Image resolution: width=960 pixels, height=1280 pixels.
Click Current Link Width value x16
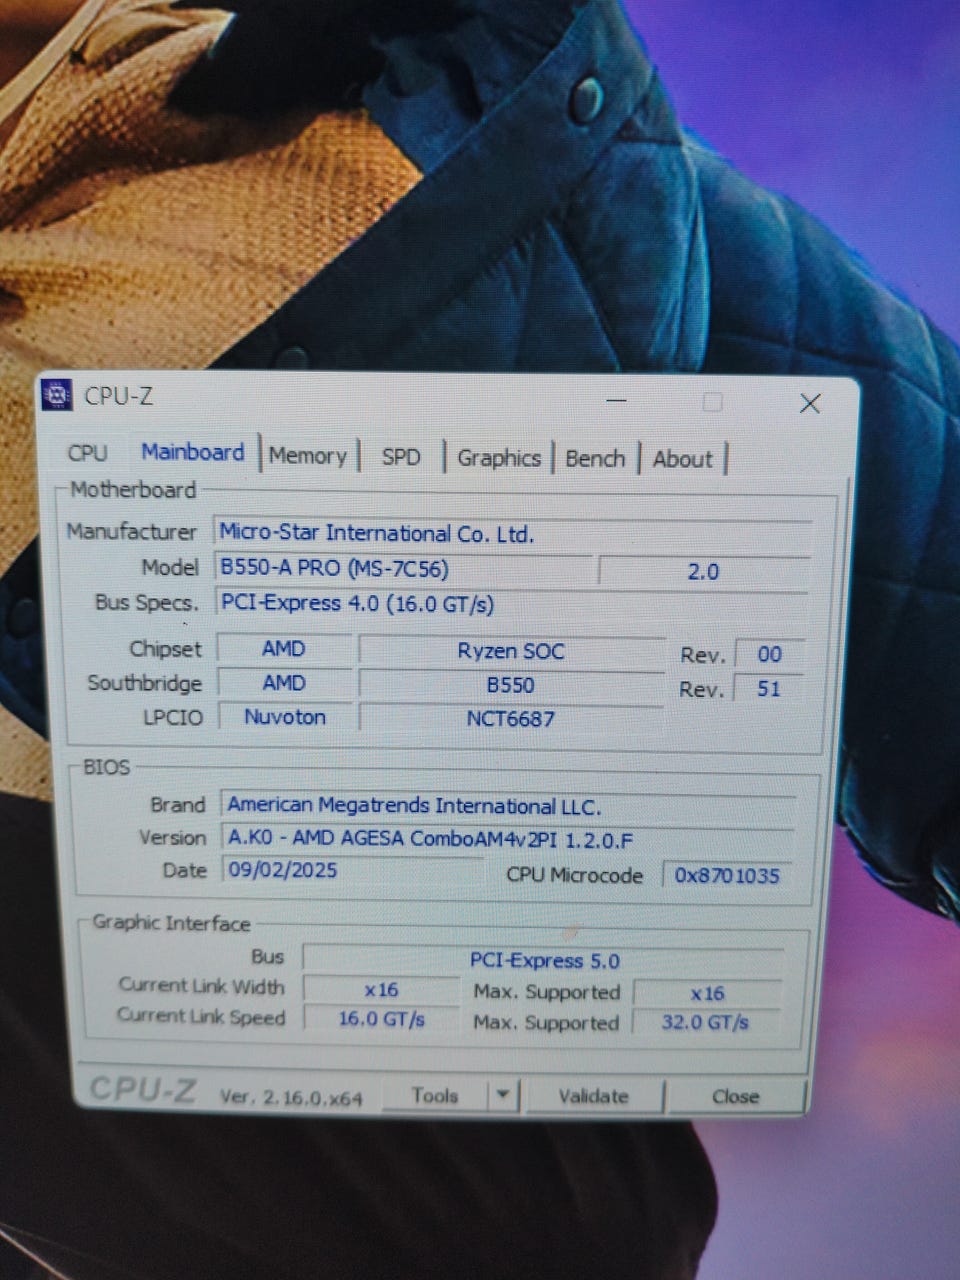381,990
